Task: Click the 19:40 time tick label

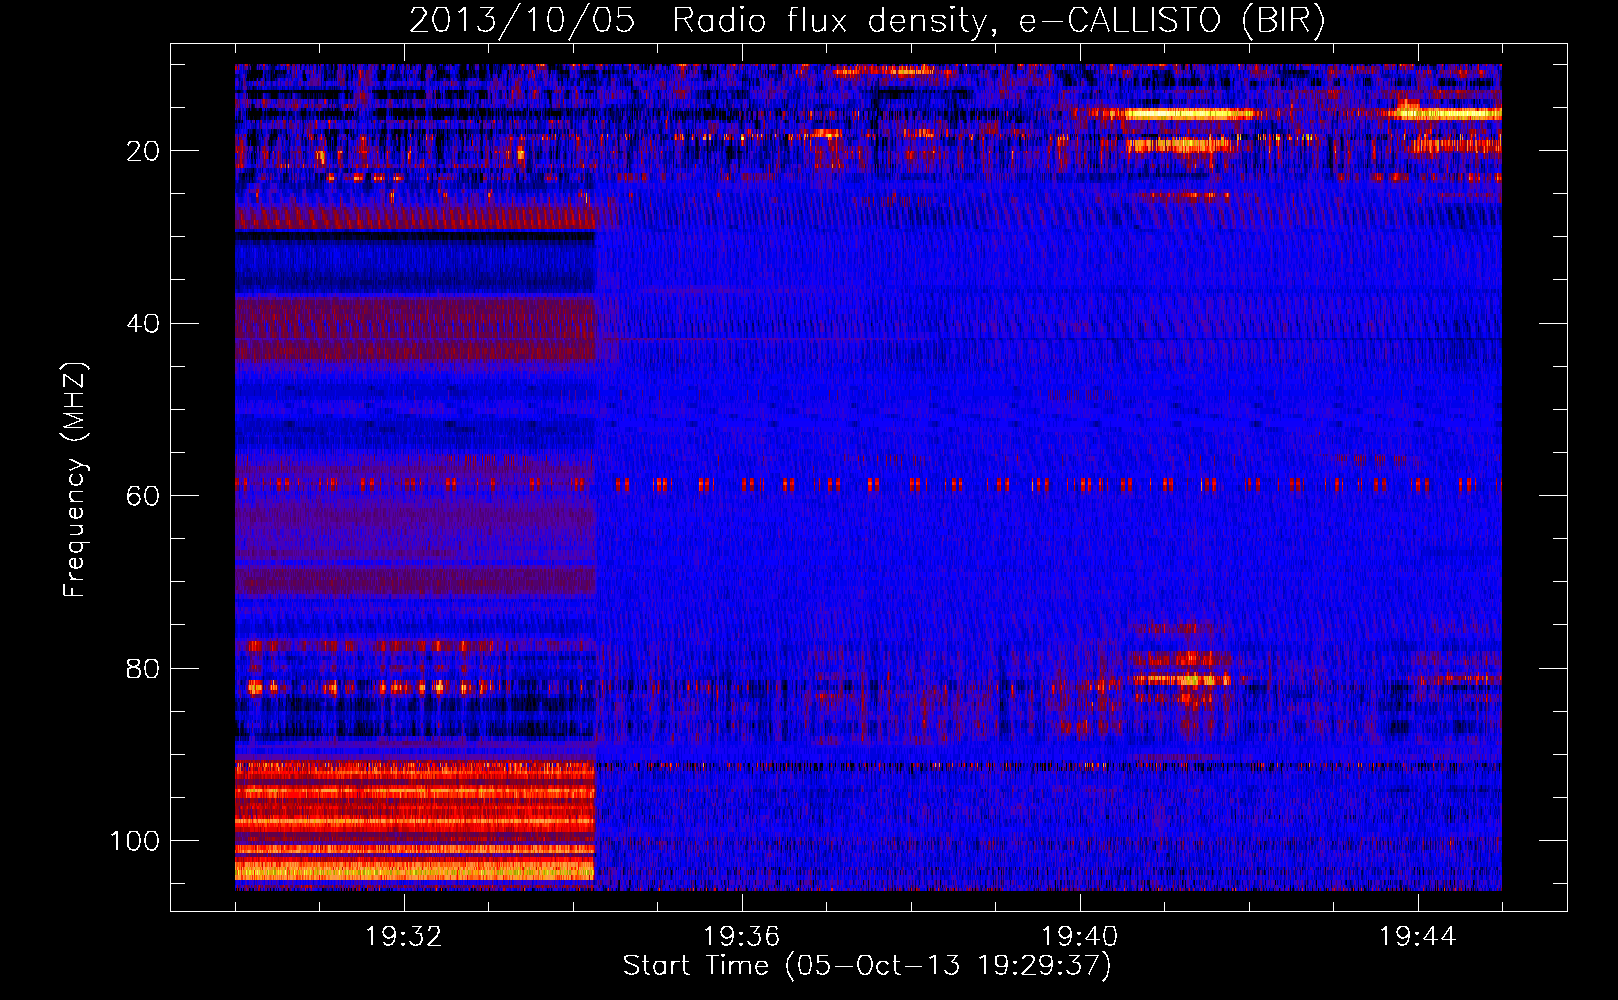Action: (x=1080, y=937)
